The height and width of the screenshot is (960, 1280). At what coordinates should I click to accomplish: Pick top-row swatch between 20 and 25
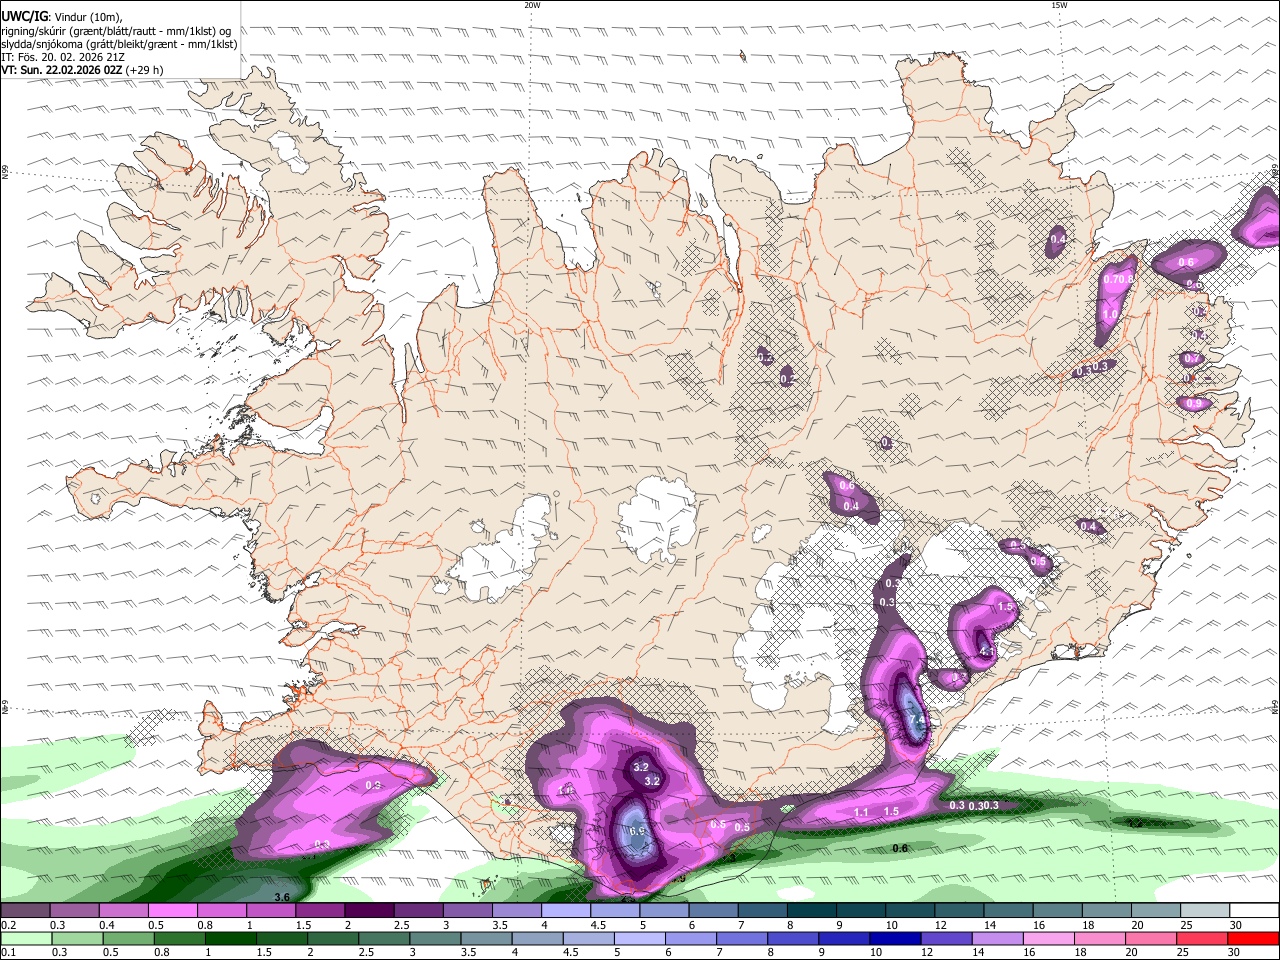[1154, 911]
